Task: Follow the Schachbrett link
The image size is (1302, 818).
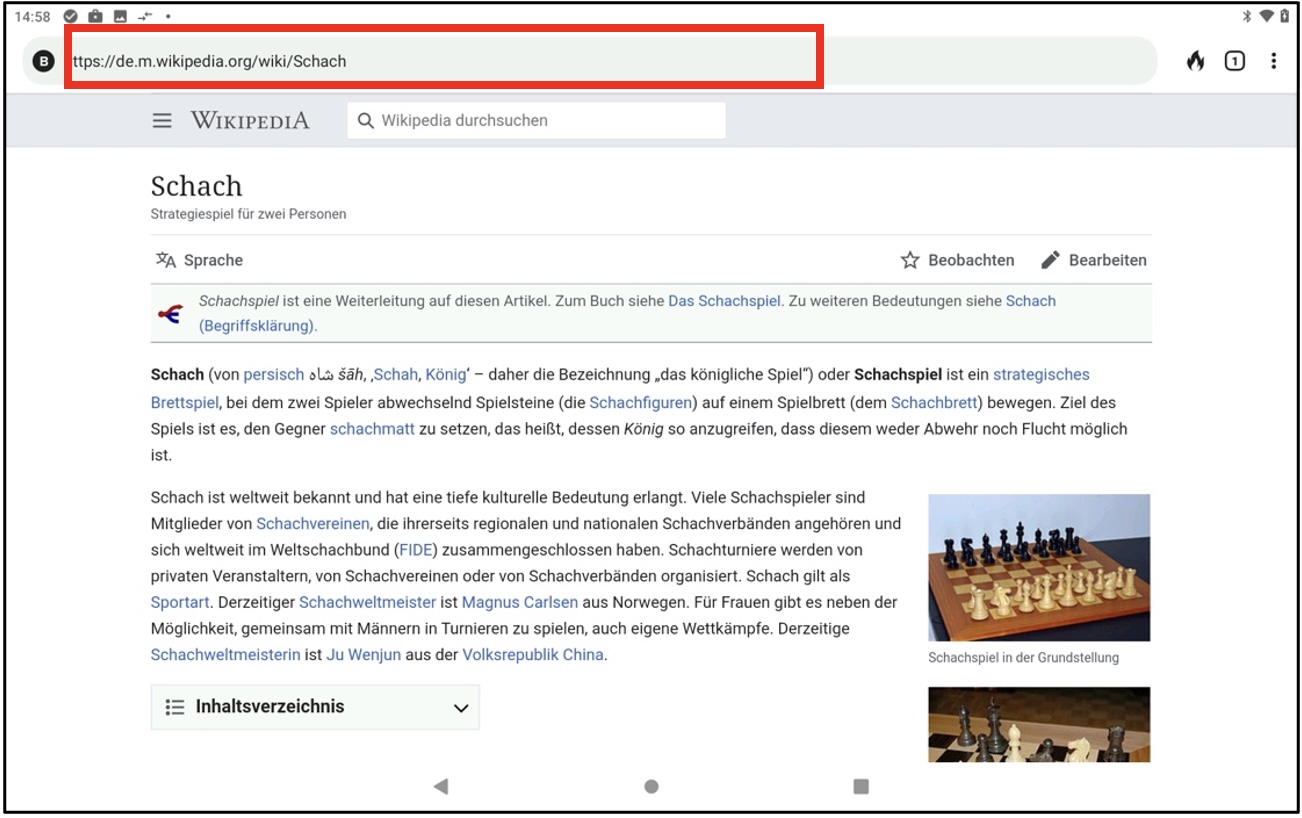Action: 933,402
